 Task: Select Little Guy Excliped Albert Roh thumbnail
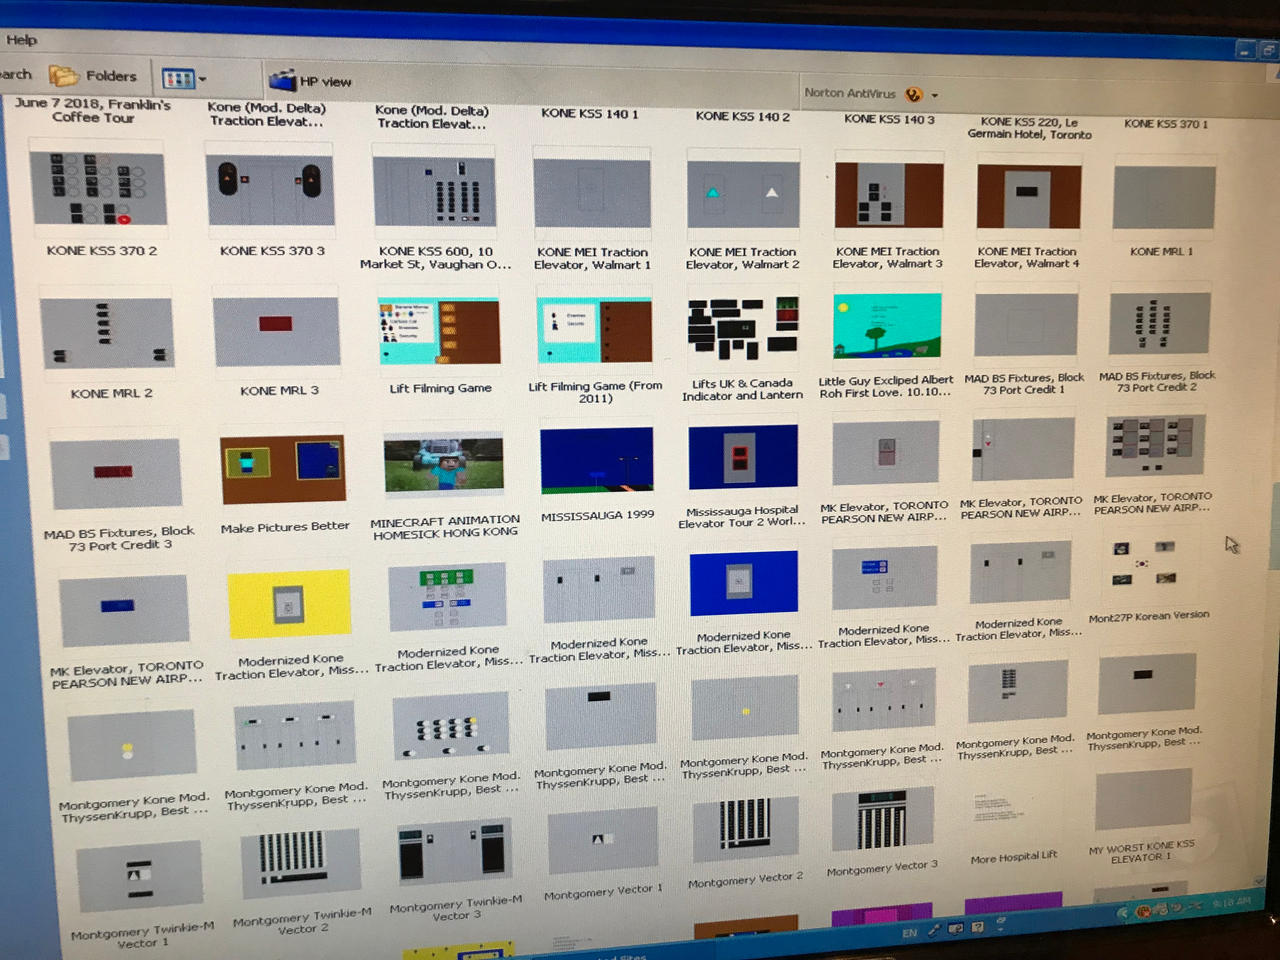(886, 325)
